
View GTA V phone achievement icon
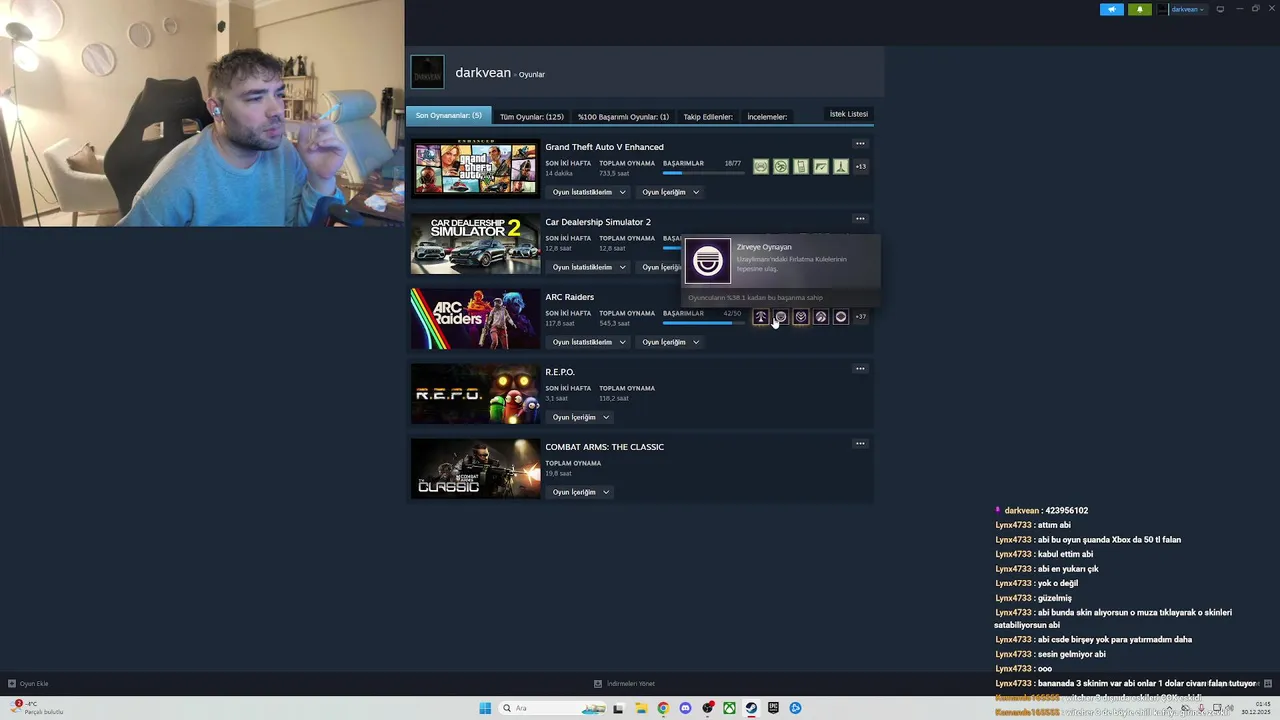click(x=801, y=167)
